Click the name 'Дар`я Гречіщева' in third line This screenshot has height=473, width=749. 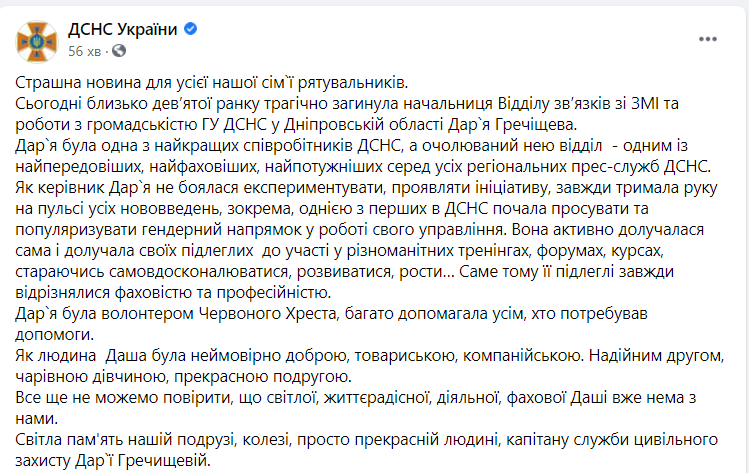pyautogui.click(x=512, y=125)
